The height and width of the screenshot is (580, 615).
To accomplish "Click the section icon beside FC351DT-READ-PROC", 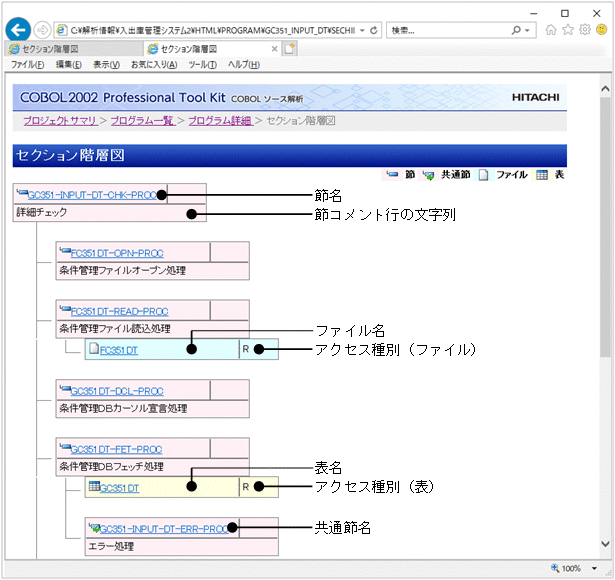I will [65, 309].
